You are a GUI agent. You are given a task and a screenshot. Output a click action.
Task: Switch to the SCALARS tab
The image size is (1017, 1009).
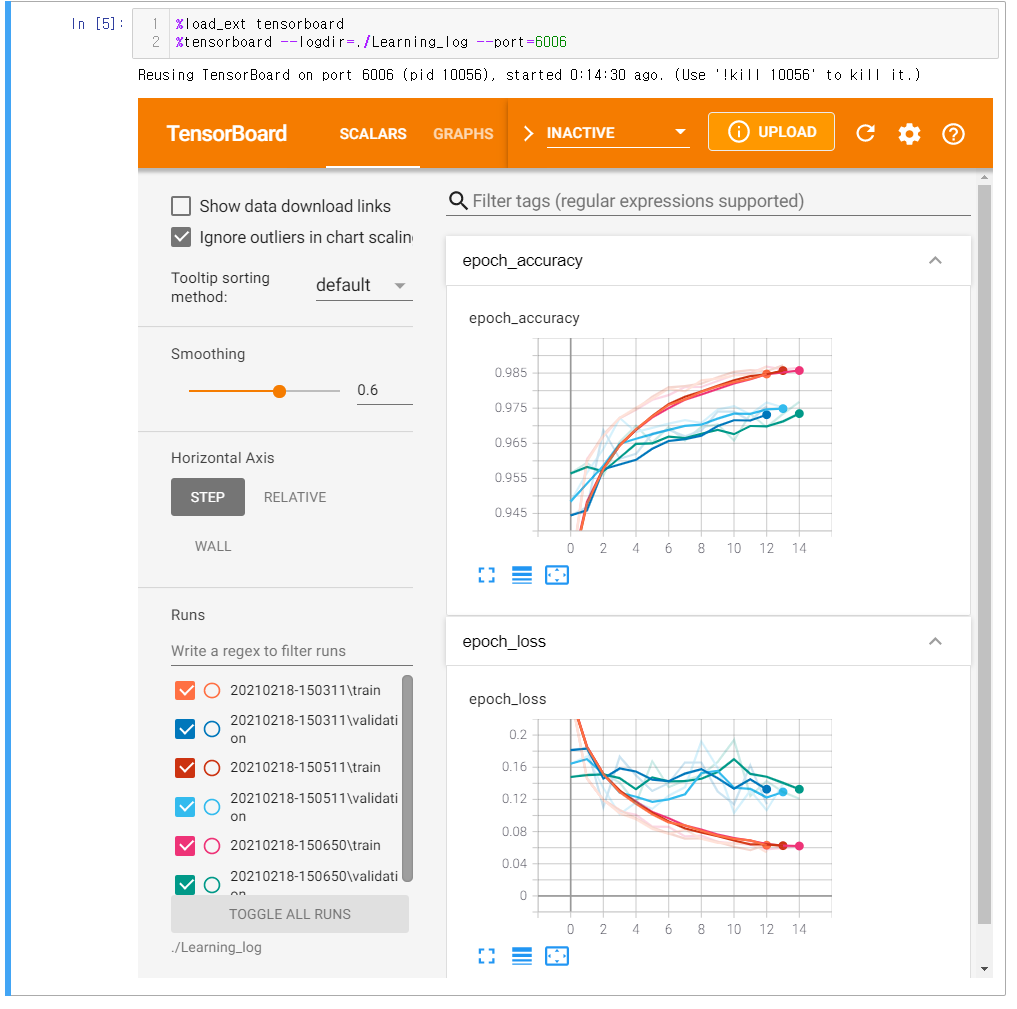(x=373, y=134)
